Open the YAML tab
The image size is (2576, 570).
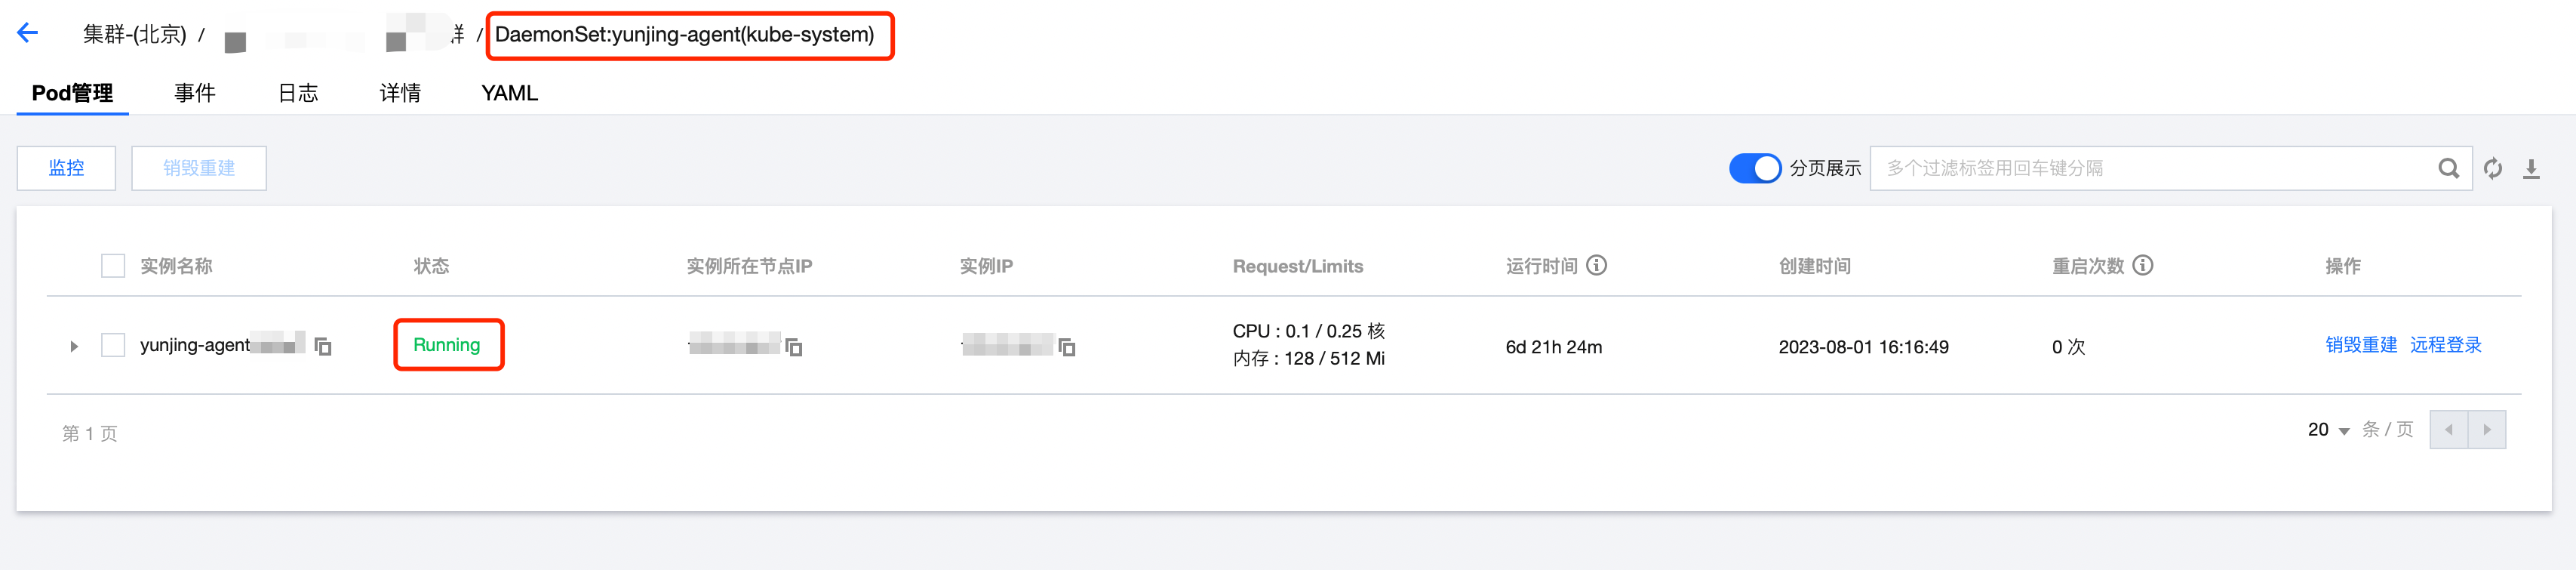tap(509, 93)
